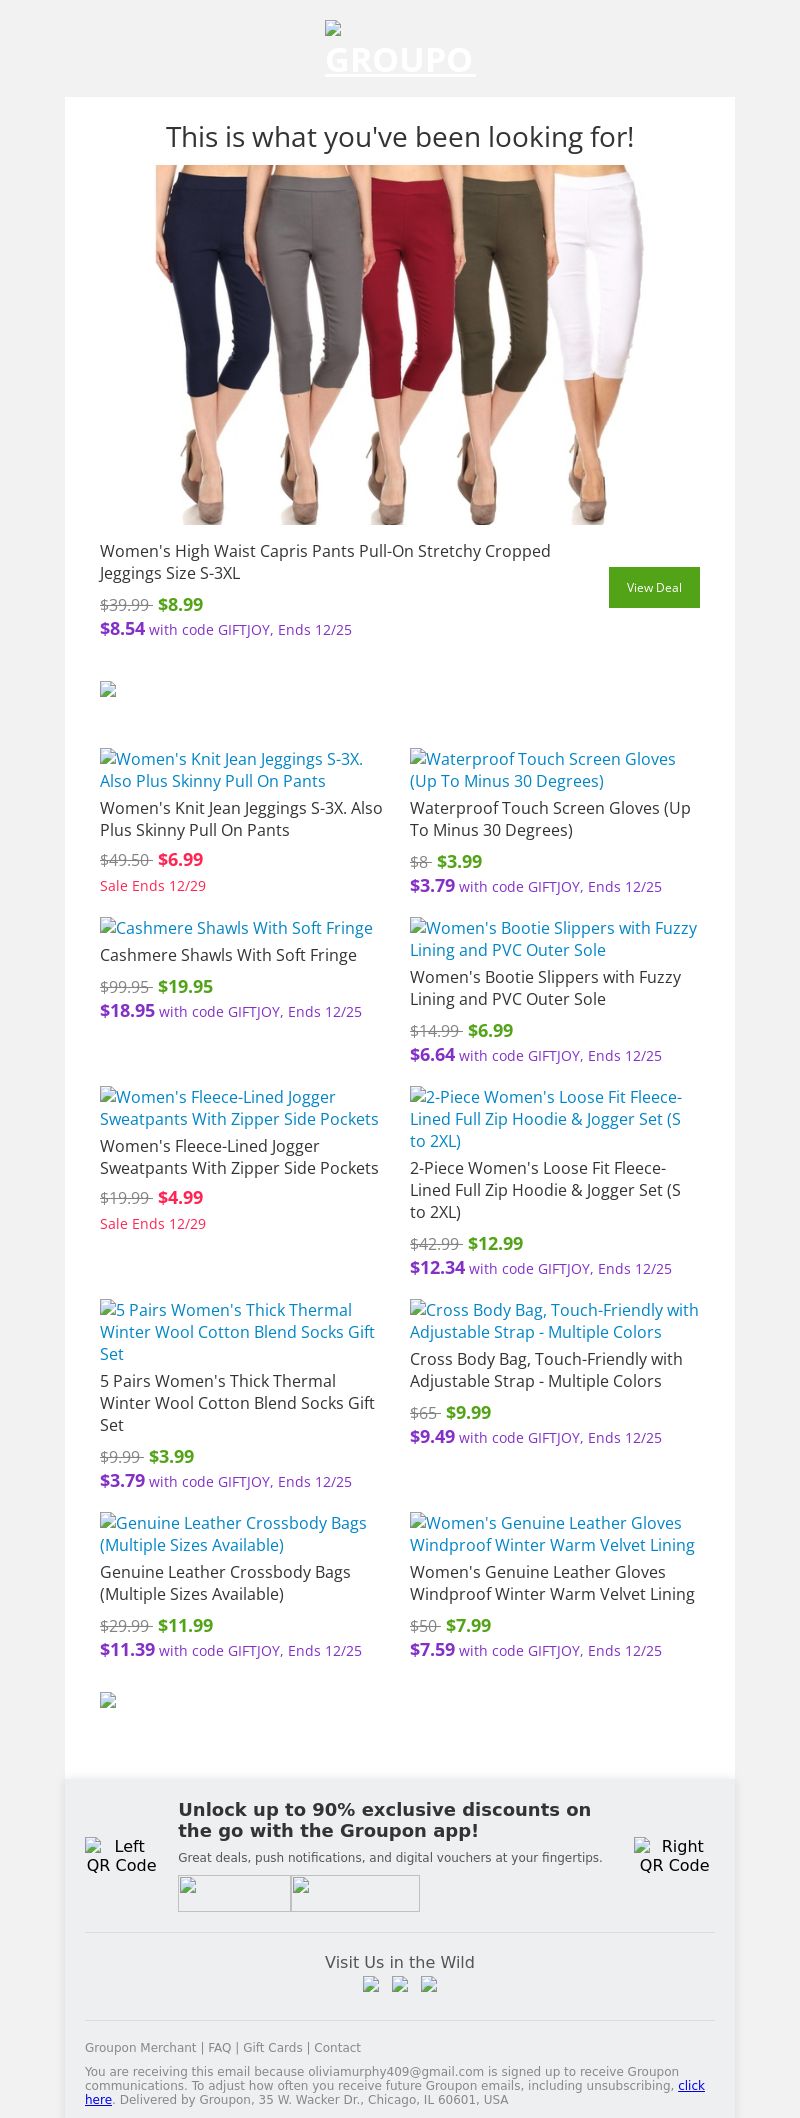Click the Right QR Code image
Viewport: 800px width, 2118px height.
point(675,1855)
